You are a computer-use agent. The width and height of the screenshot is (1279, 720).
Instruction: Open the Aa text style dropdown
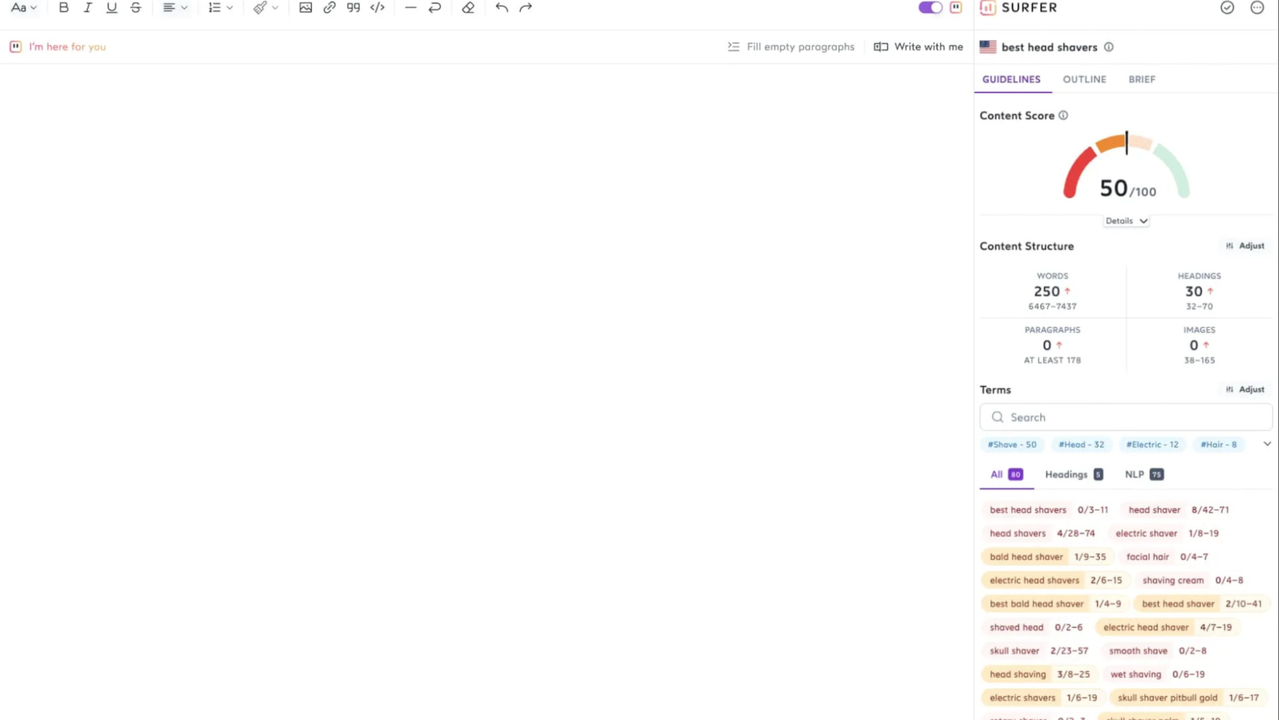(23, 8)
